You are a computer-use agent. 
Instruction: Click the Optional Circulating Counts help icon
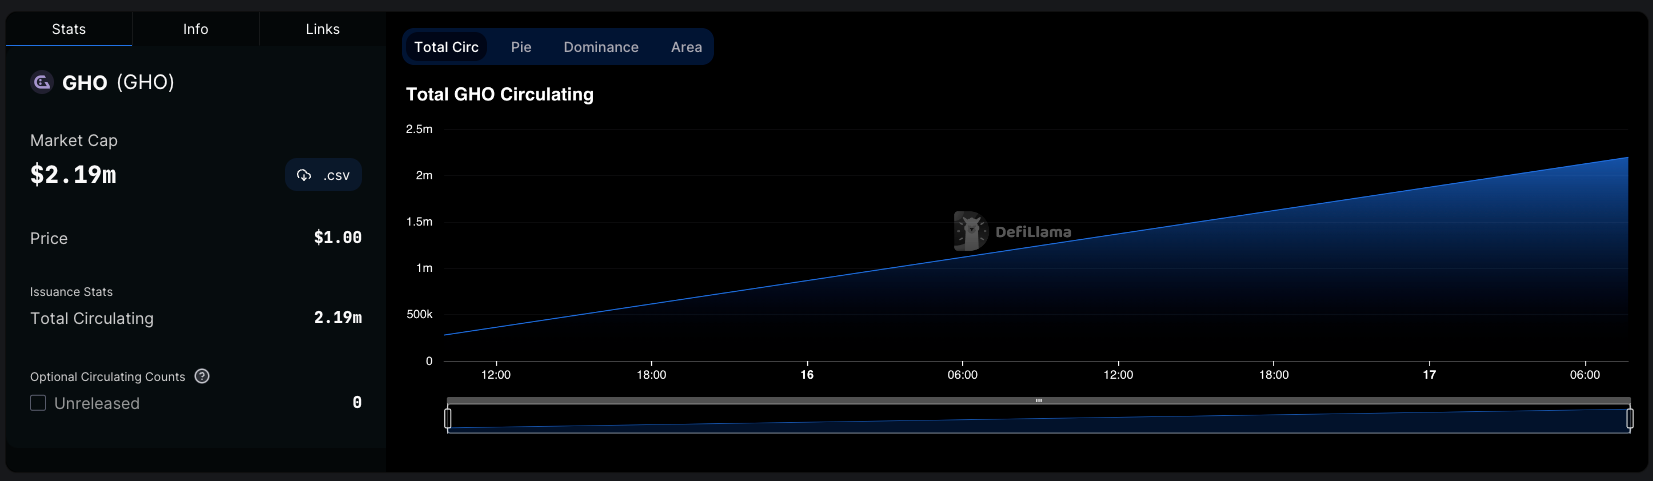tap(202, 376)
